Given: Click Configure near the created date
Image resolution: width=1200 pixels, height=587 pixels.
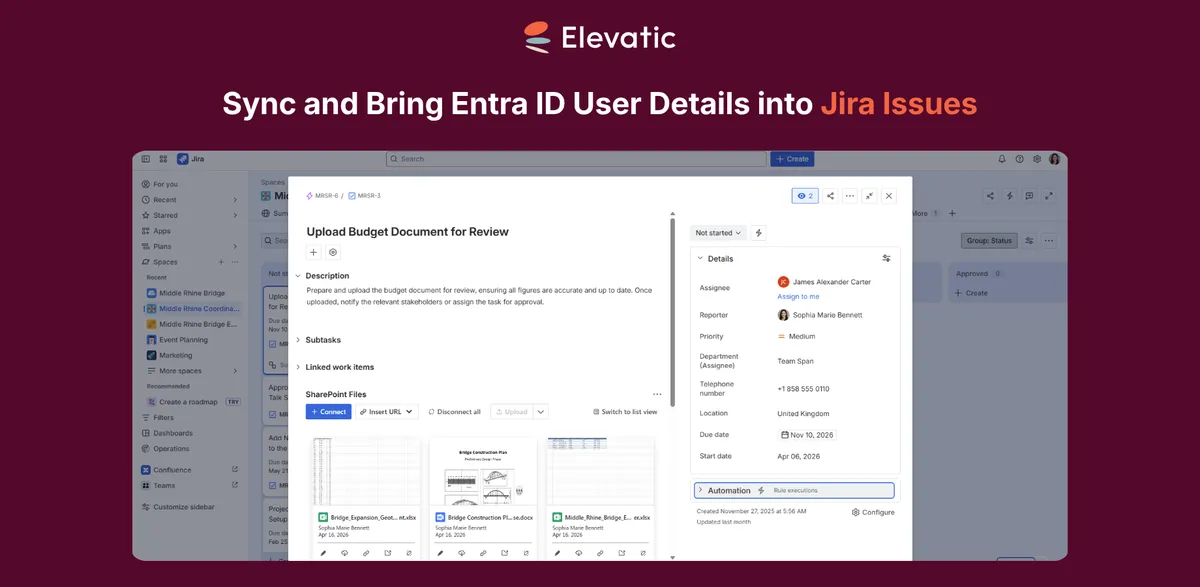Looking at the screenshot, I should 873,512.
